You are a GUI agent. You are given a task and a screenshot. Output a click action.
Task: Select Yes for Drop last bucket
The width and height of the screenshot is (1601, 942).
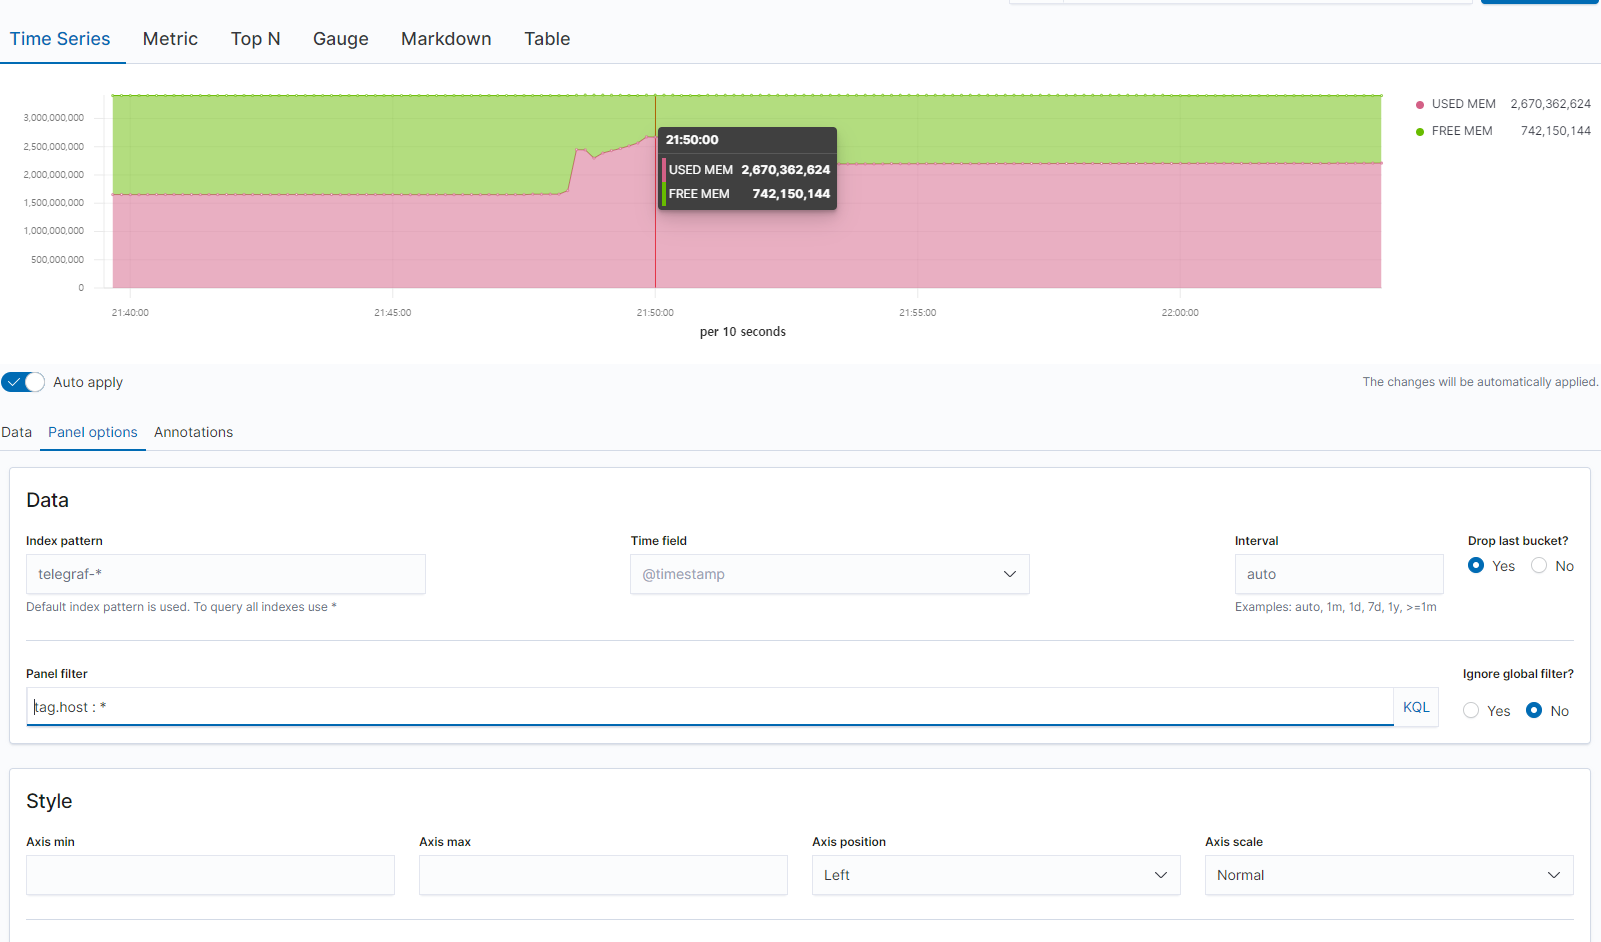1476,566
